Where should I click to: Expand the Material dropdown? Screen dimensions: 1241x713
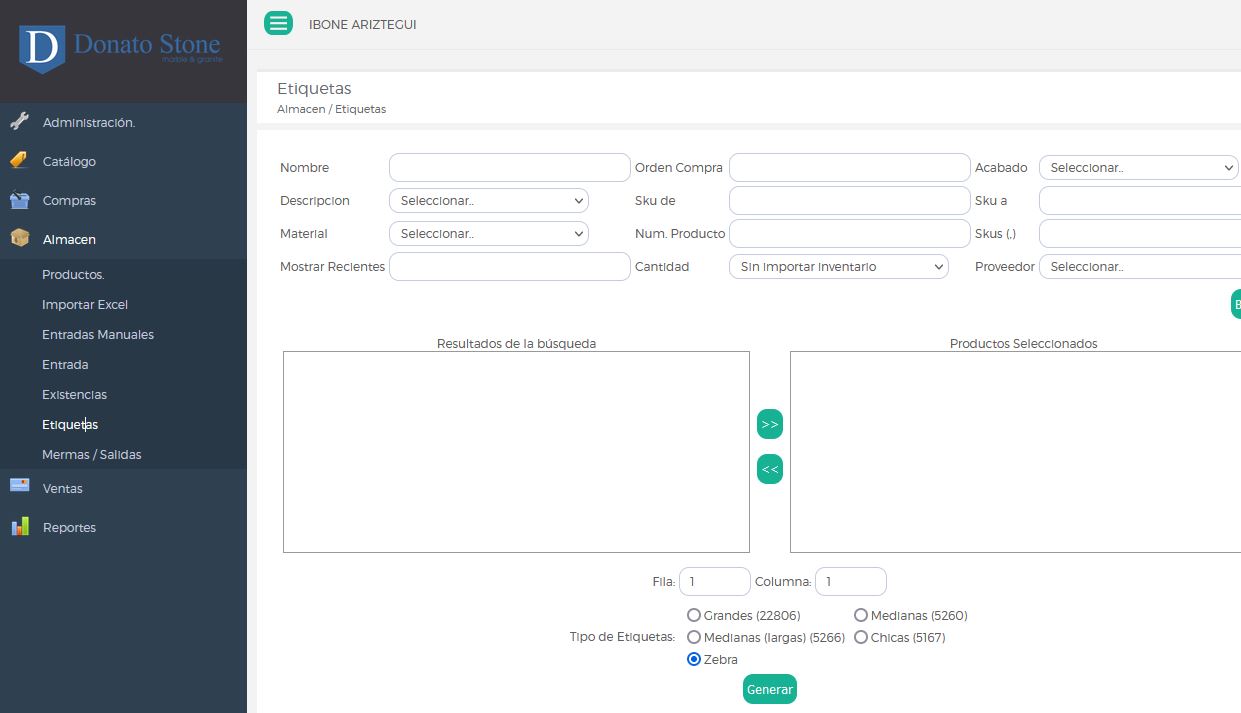[x=488, y=234]
